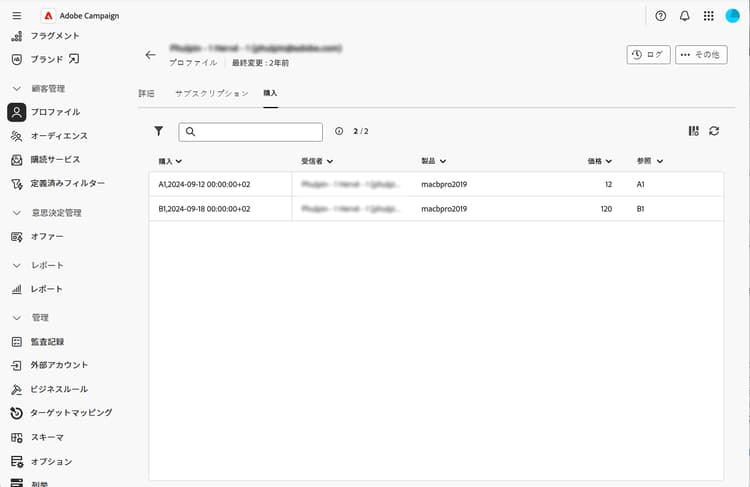Switch to the サブスクリプション tab
This screenshot has width=750, height=487.
pyautogui.click(x=211, y=93)
